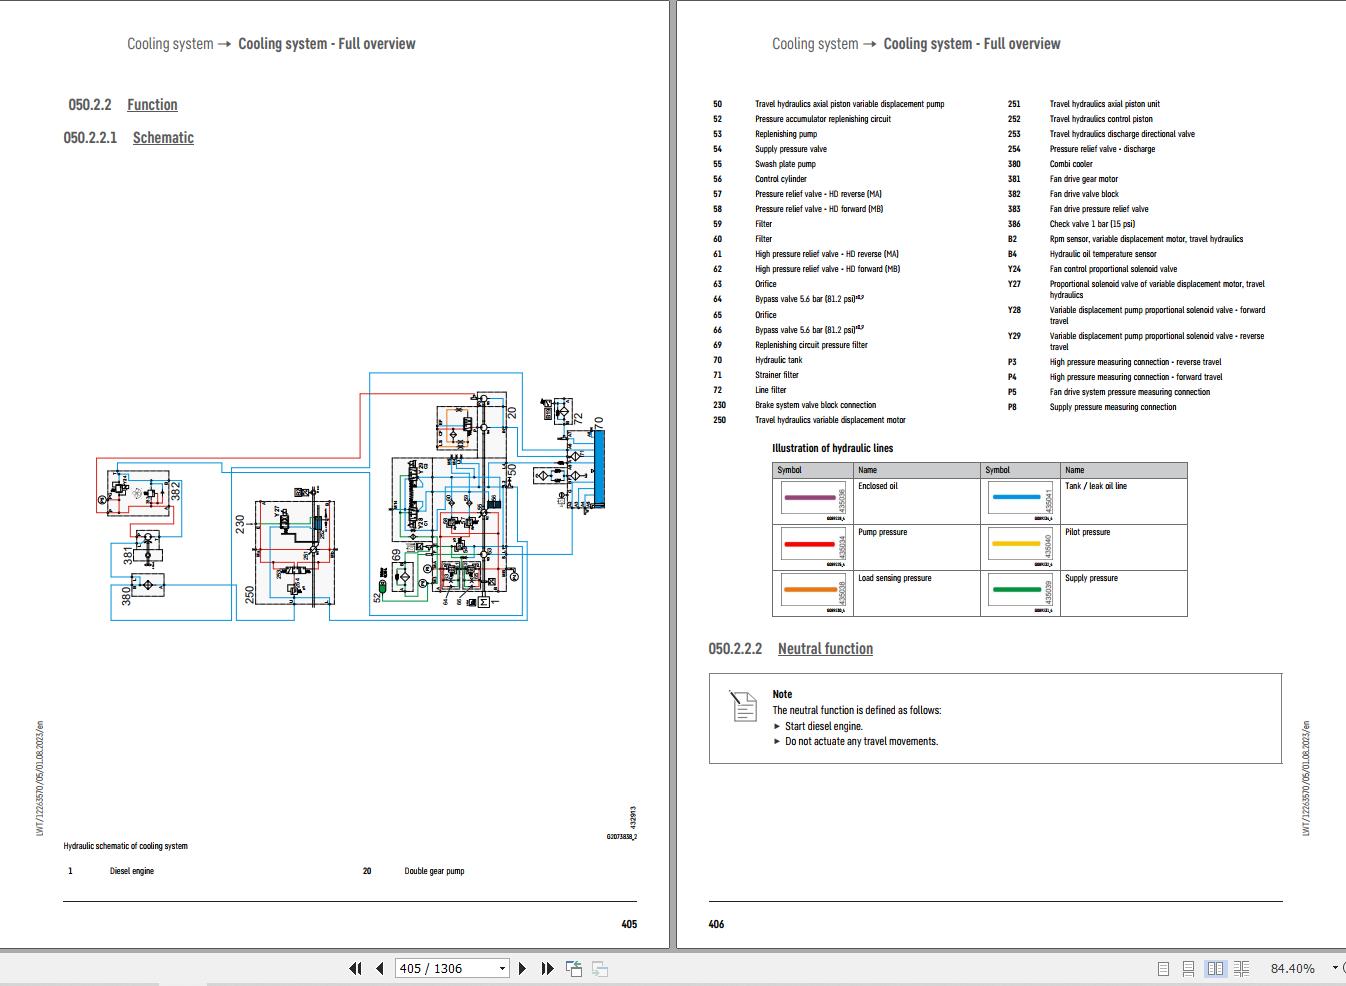
Task: Select the two-page continuous scrolling icon
Action: [1241, 968]
